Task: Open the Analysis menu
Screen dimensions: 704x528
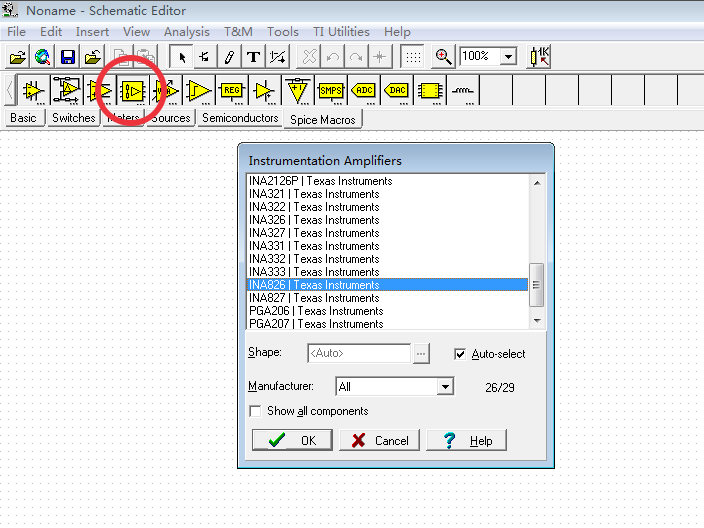Action: tap(186, 32)
